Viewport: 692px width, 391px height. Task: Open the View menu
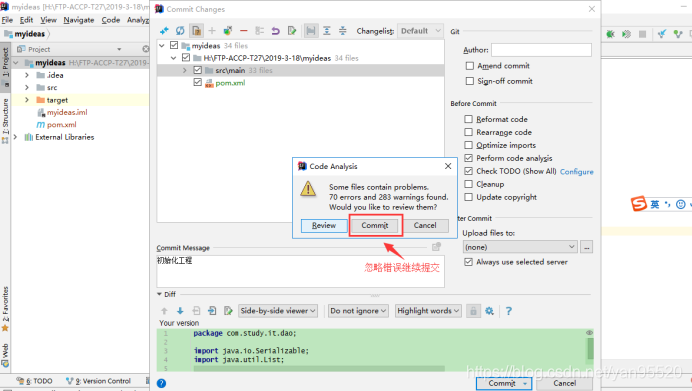pyautogui.click(x=48, y=20)
